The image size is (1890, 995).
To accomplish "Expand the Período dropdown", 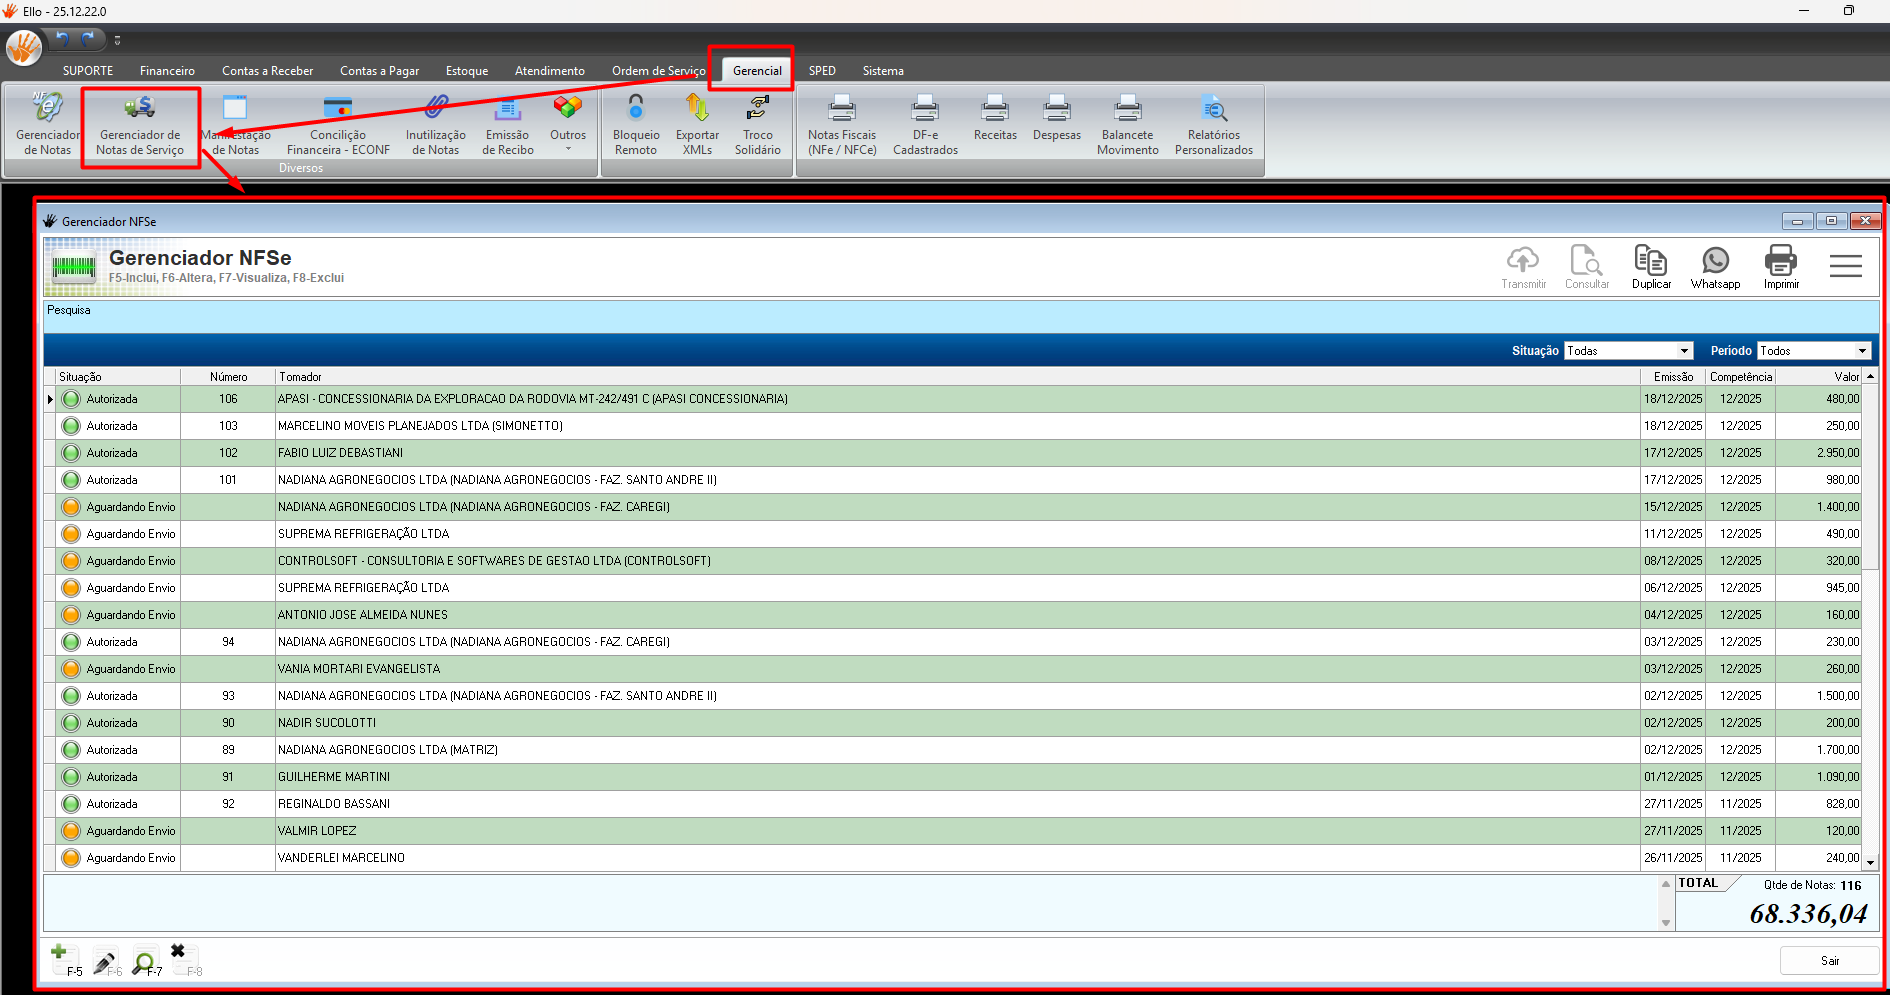I will 1861,351.
